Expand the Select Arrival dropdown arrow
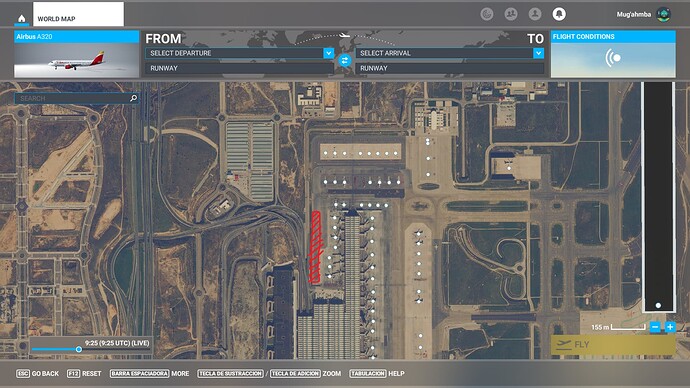 click(538, 53)
